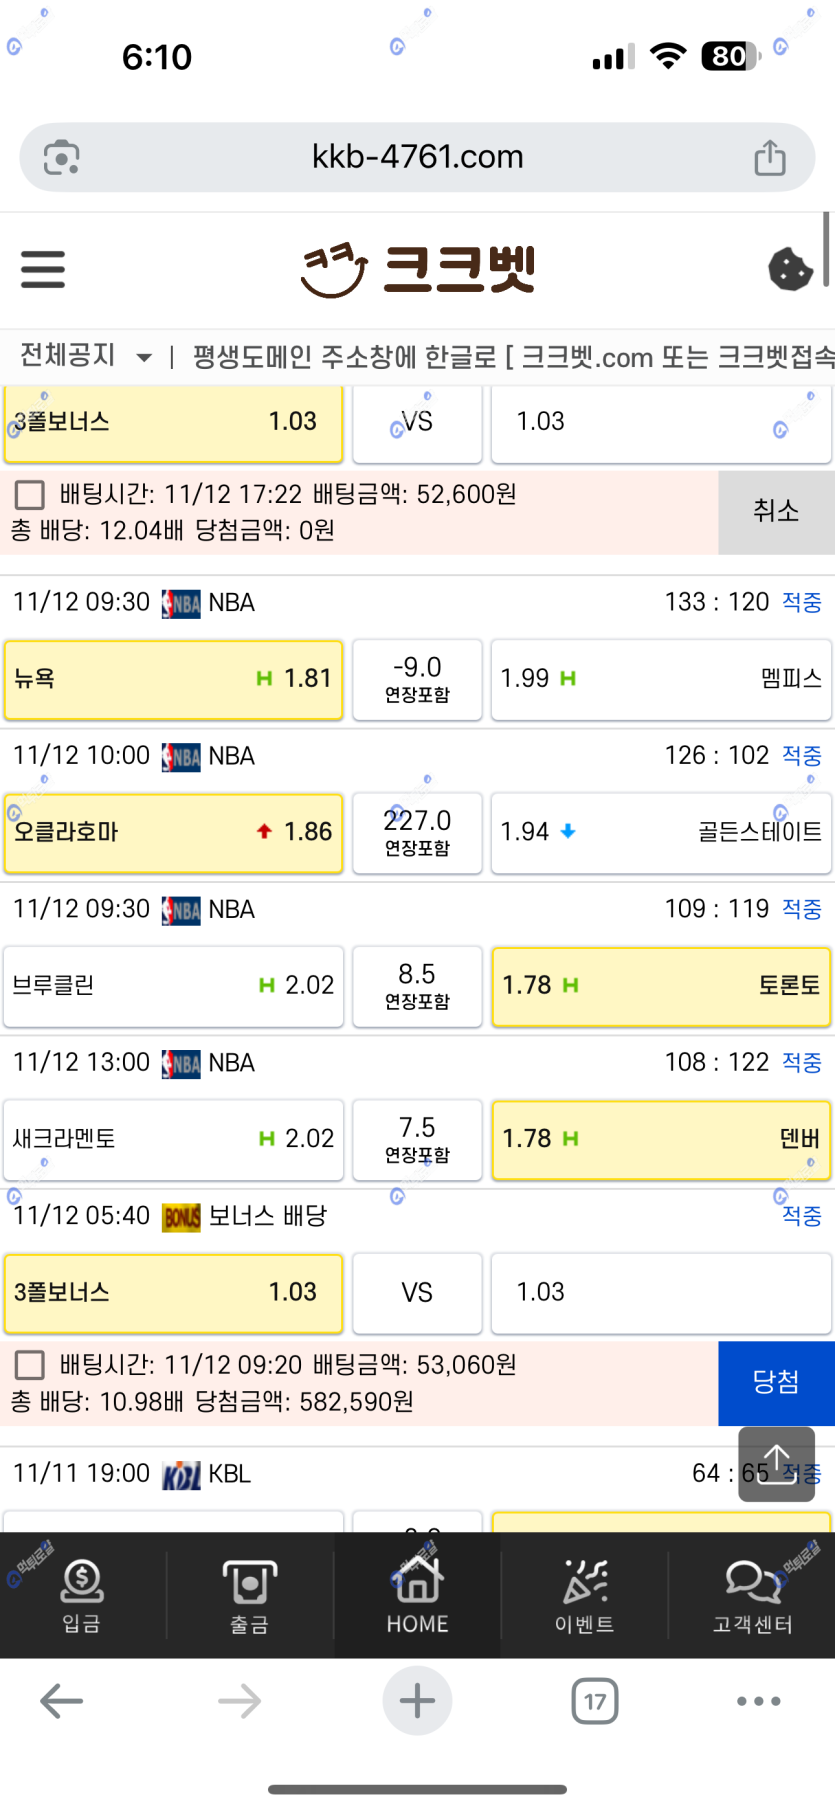The image size is (835, 1810).
Task: Open the browser tabs counter showing 17
Action: coord(595,1701)
